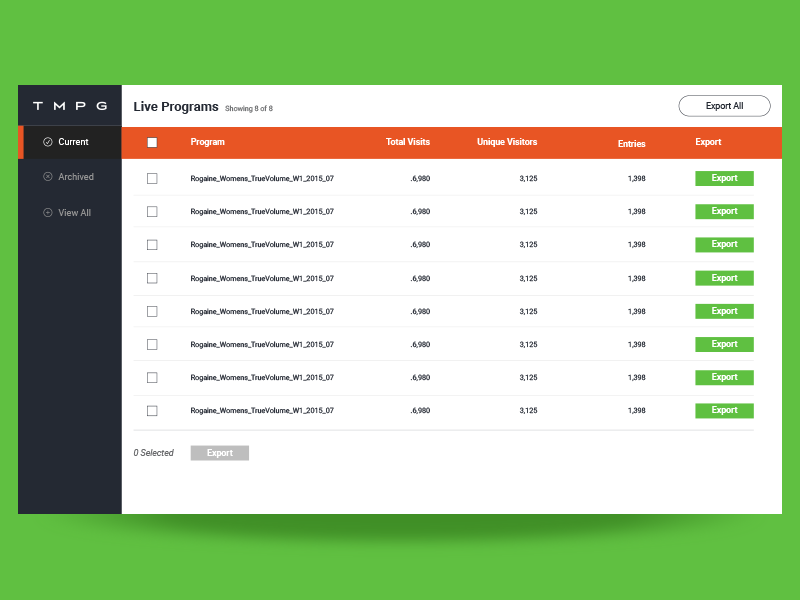The height and width of the screenshot is (600, 800).
Task: Export the sixth row's program
Action: coord(724,344)
